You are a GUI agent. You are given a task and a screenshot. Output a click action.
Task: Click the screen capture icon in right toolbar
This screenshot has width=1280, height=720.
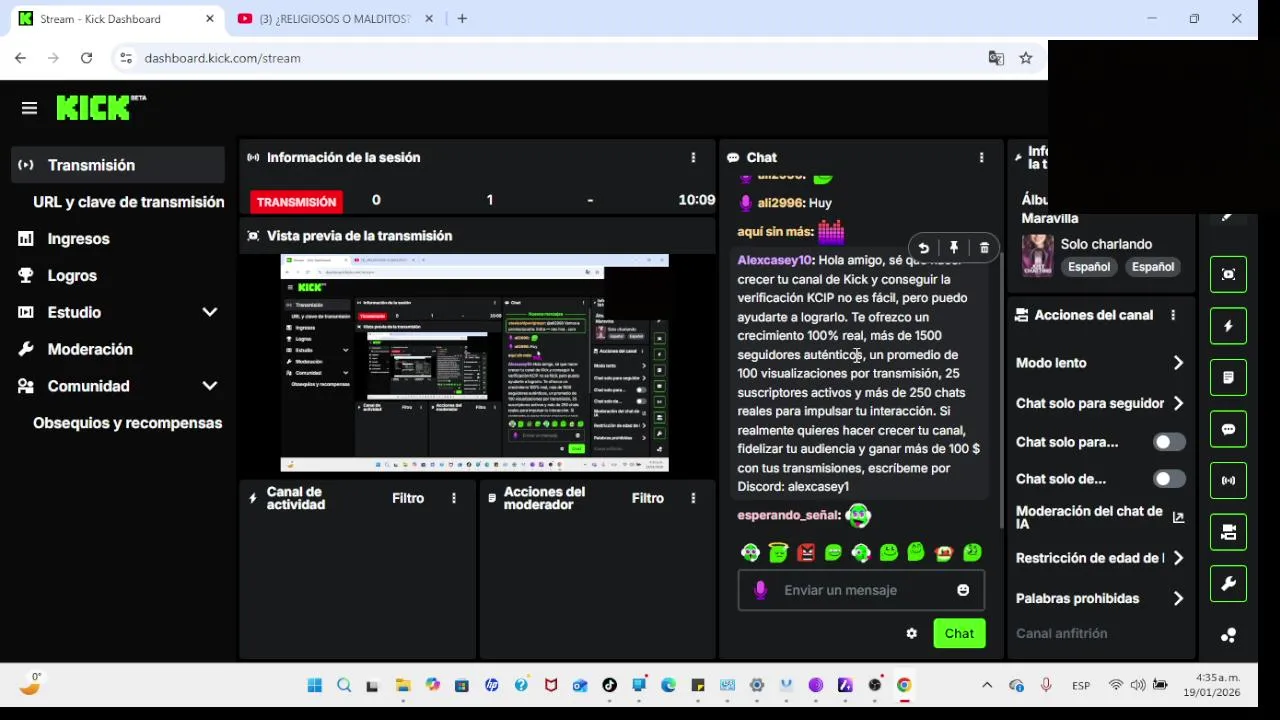1229,274
